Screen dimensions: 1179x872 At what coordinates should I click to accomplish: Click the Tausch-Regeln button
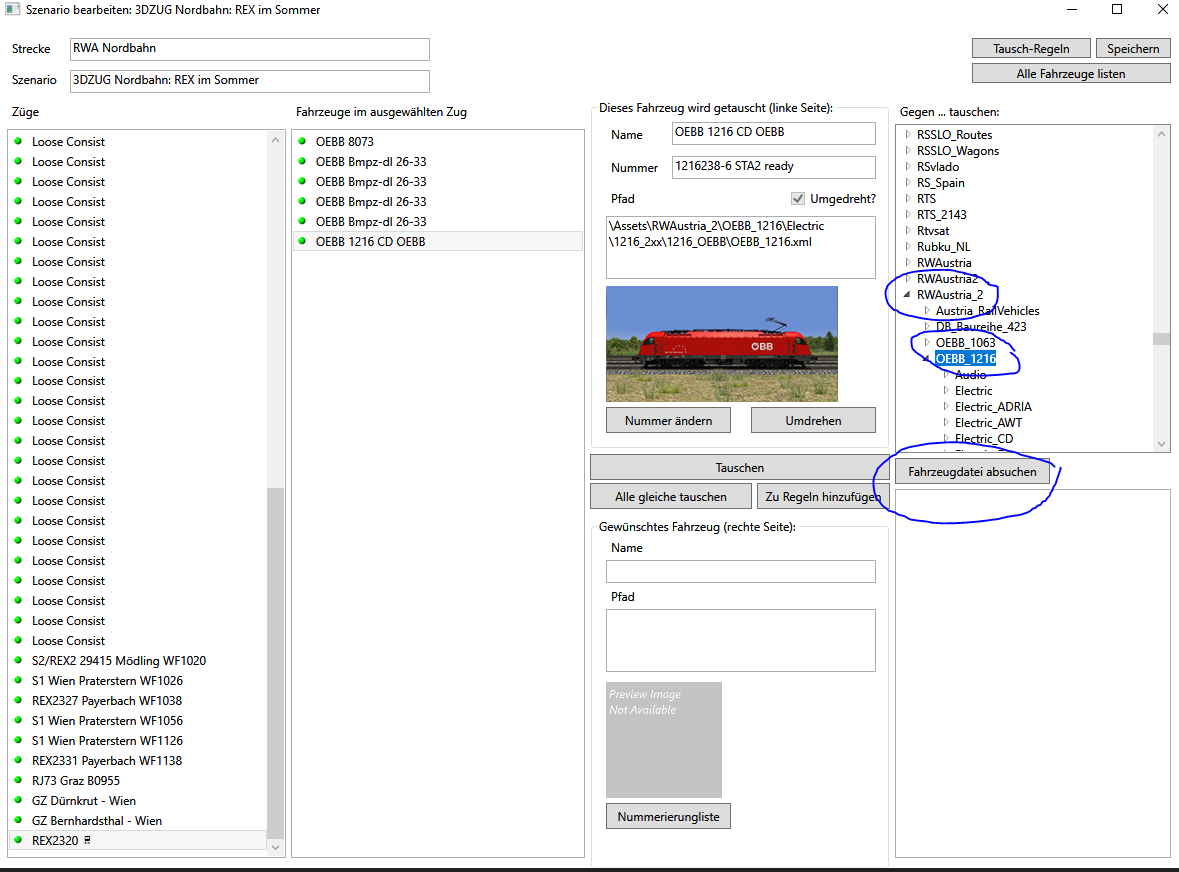tap(1031, 49)
